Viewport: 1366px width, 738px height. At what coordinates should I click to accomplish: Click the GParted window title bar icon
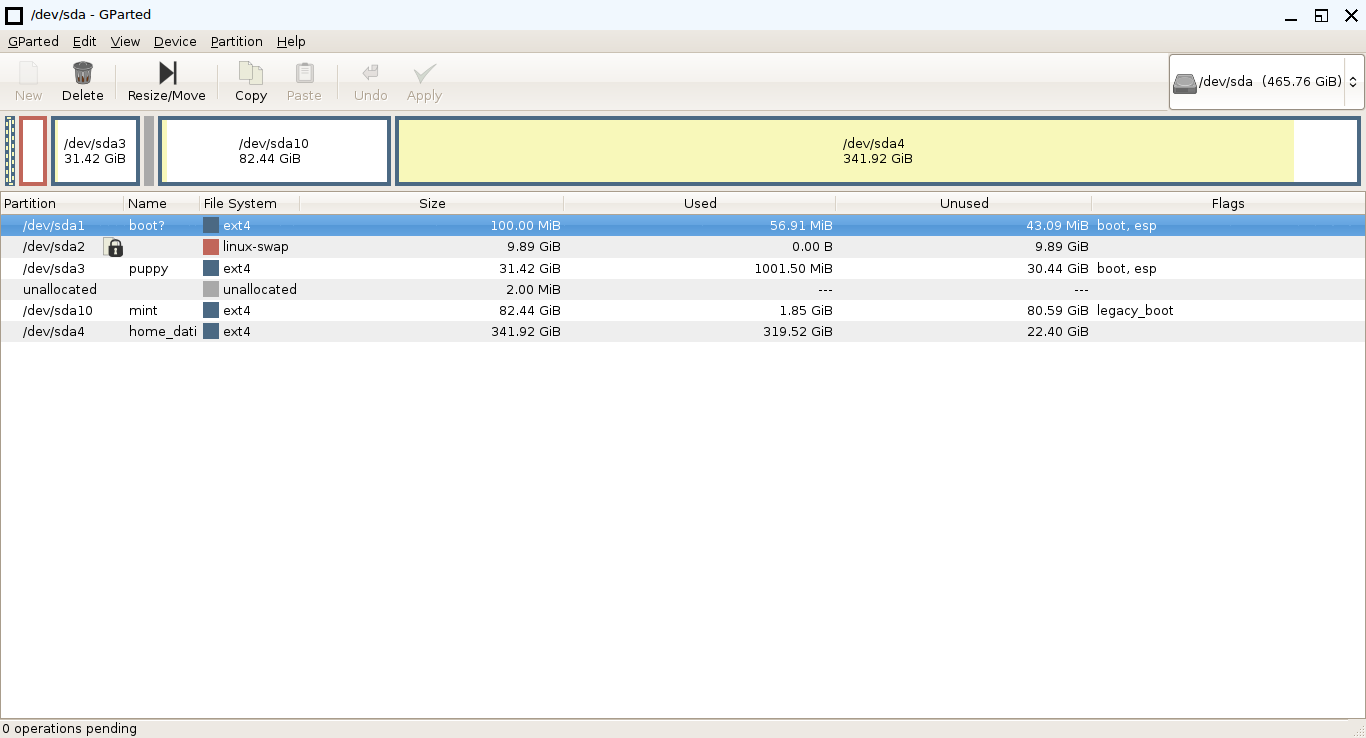coord(14,15)
